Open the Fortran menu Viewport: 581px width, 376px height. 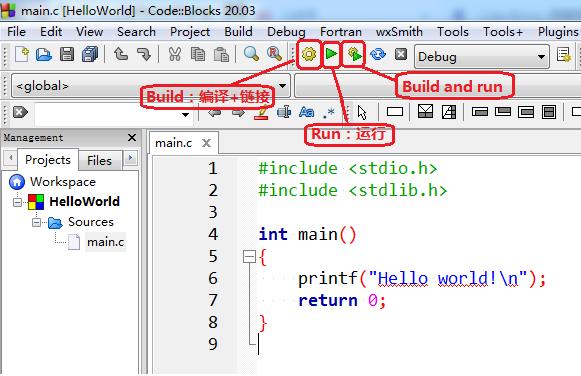click(x=341, y=32)
